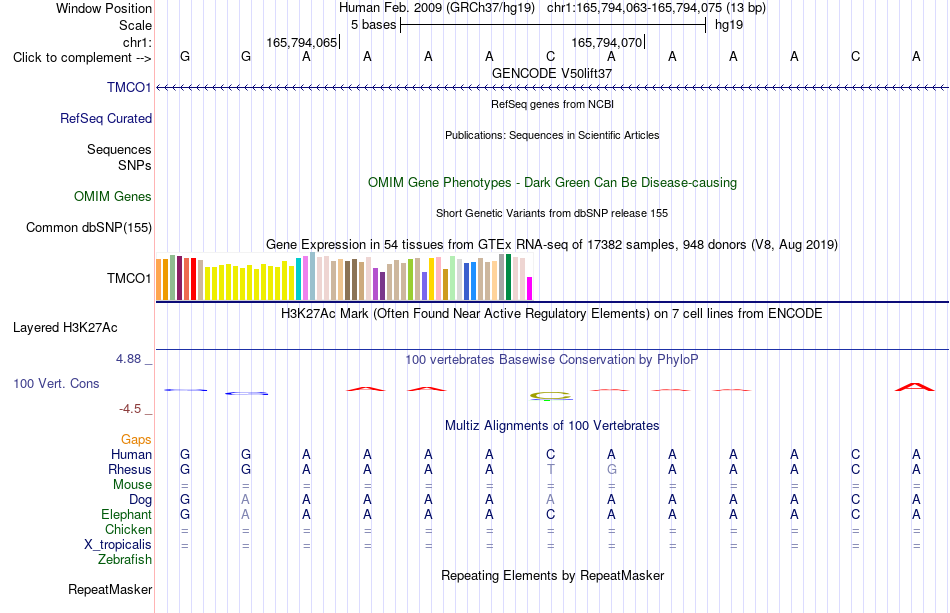
Task: Click the 165,794,070 position marker
Action: pyautogui.click(x=606, y=42)
